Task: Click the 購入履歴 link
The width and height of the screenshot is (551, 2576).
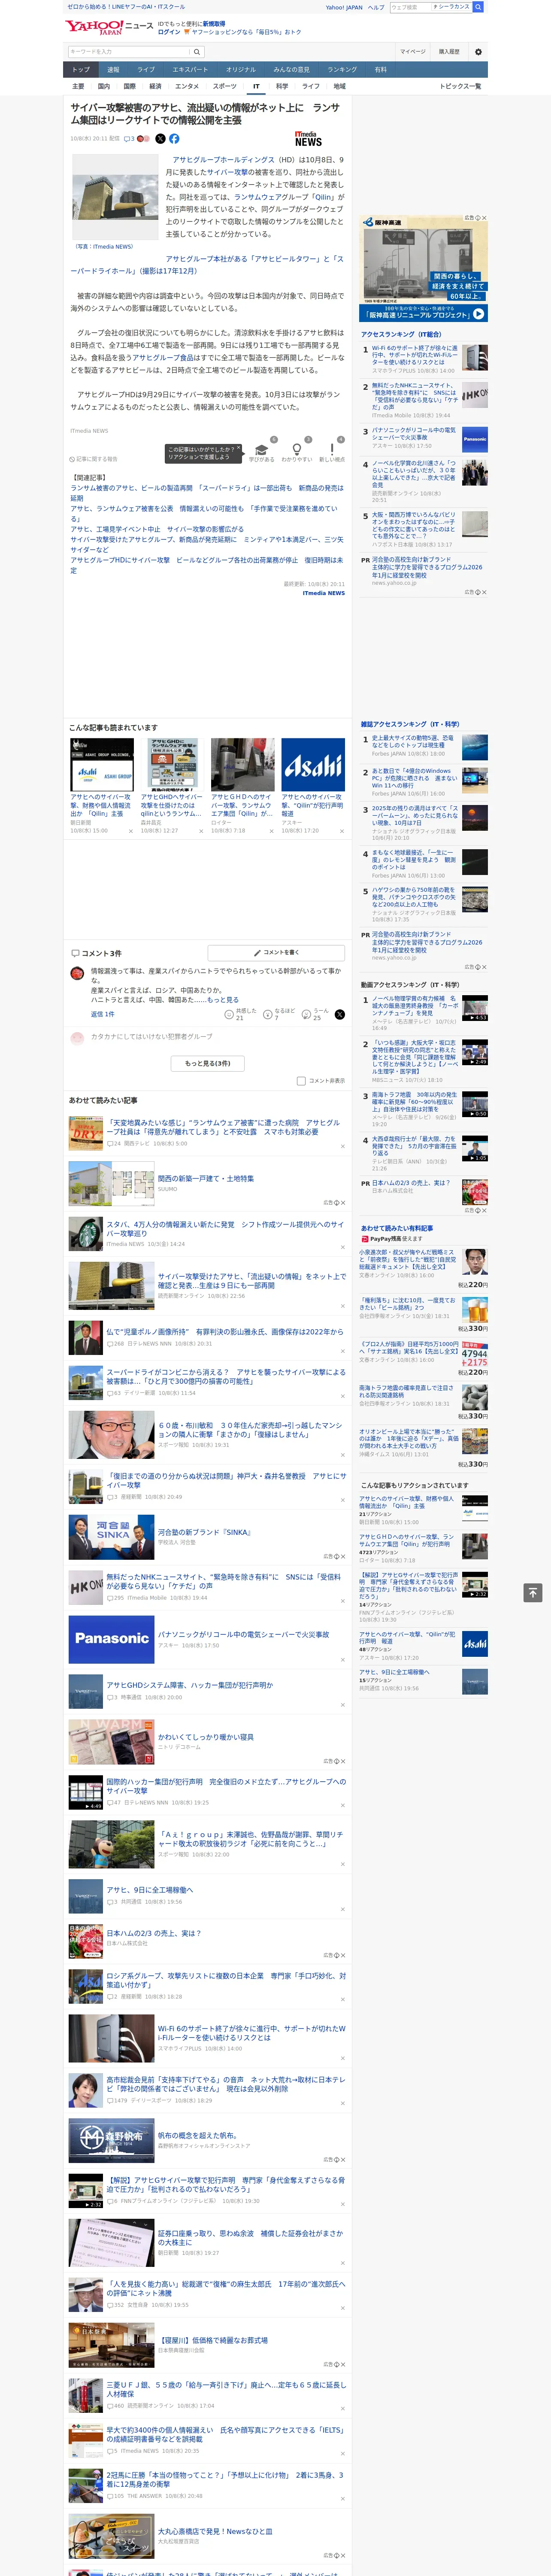Action: coord(449,51)
